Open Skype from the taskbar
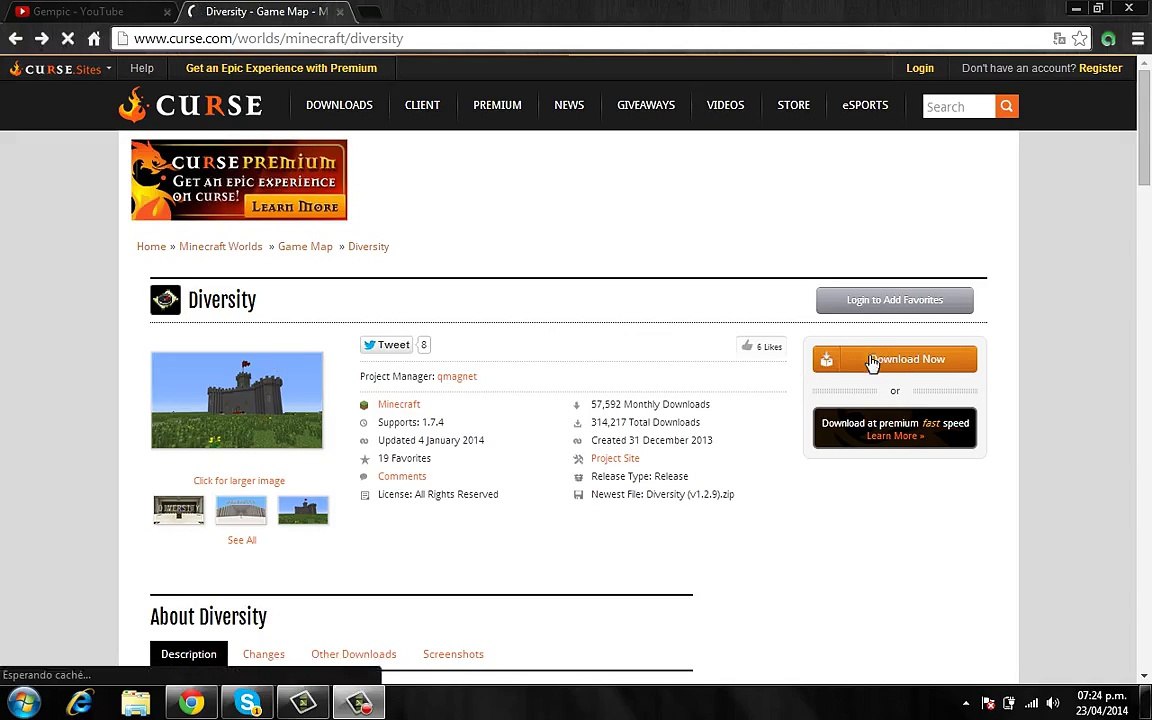Image resolution: width=1152 pixels, height=720 pixels. click(248, 703)
